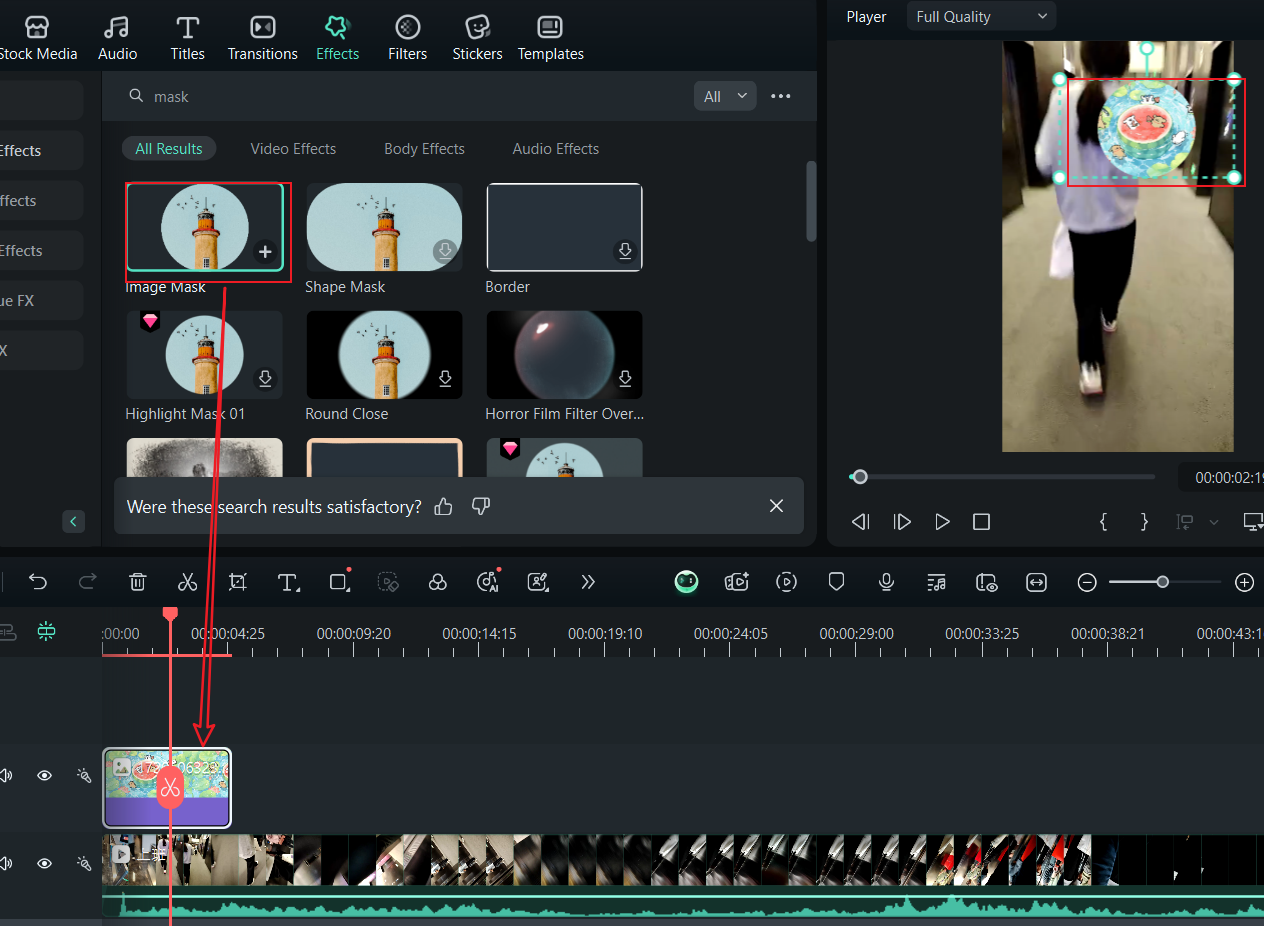Click the undo arrow in timeline toolbar

38,582
